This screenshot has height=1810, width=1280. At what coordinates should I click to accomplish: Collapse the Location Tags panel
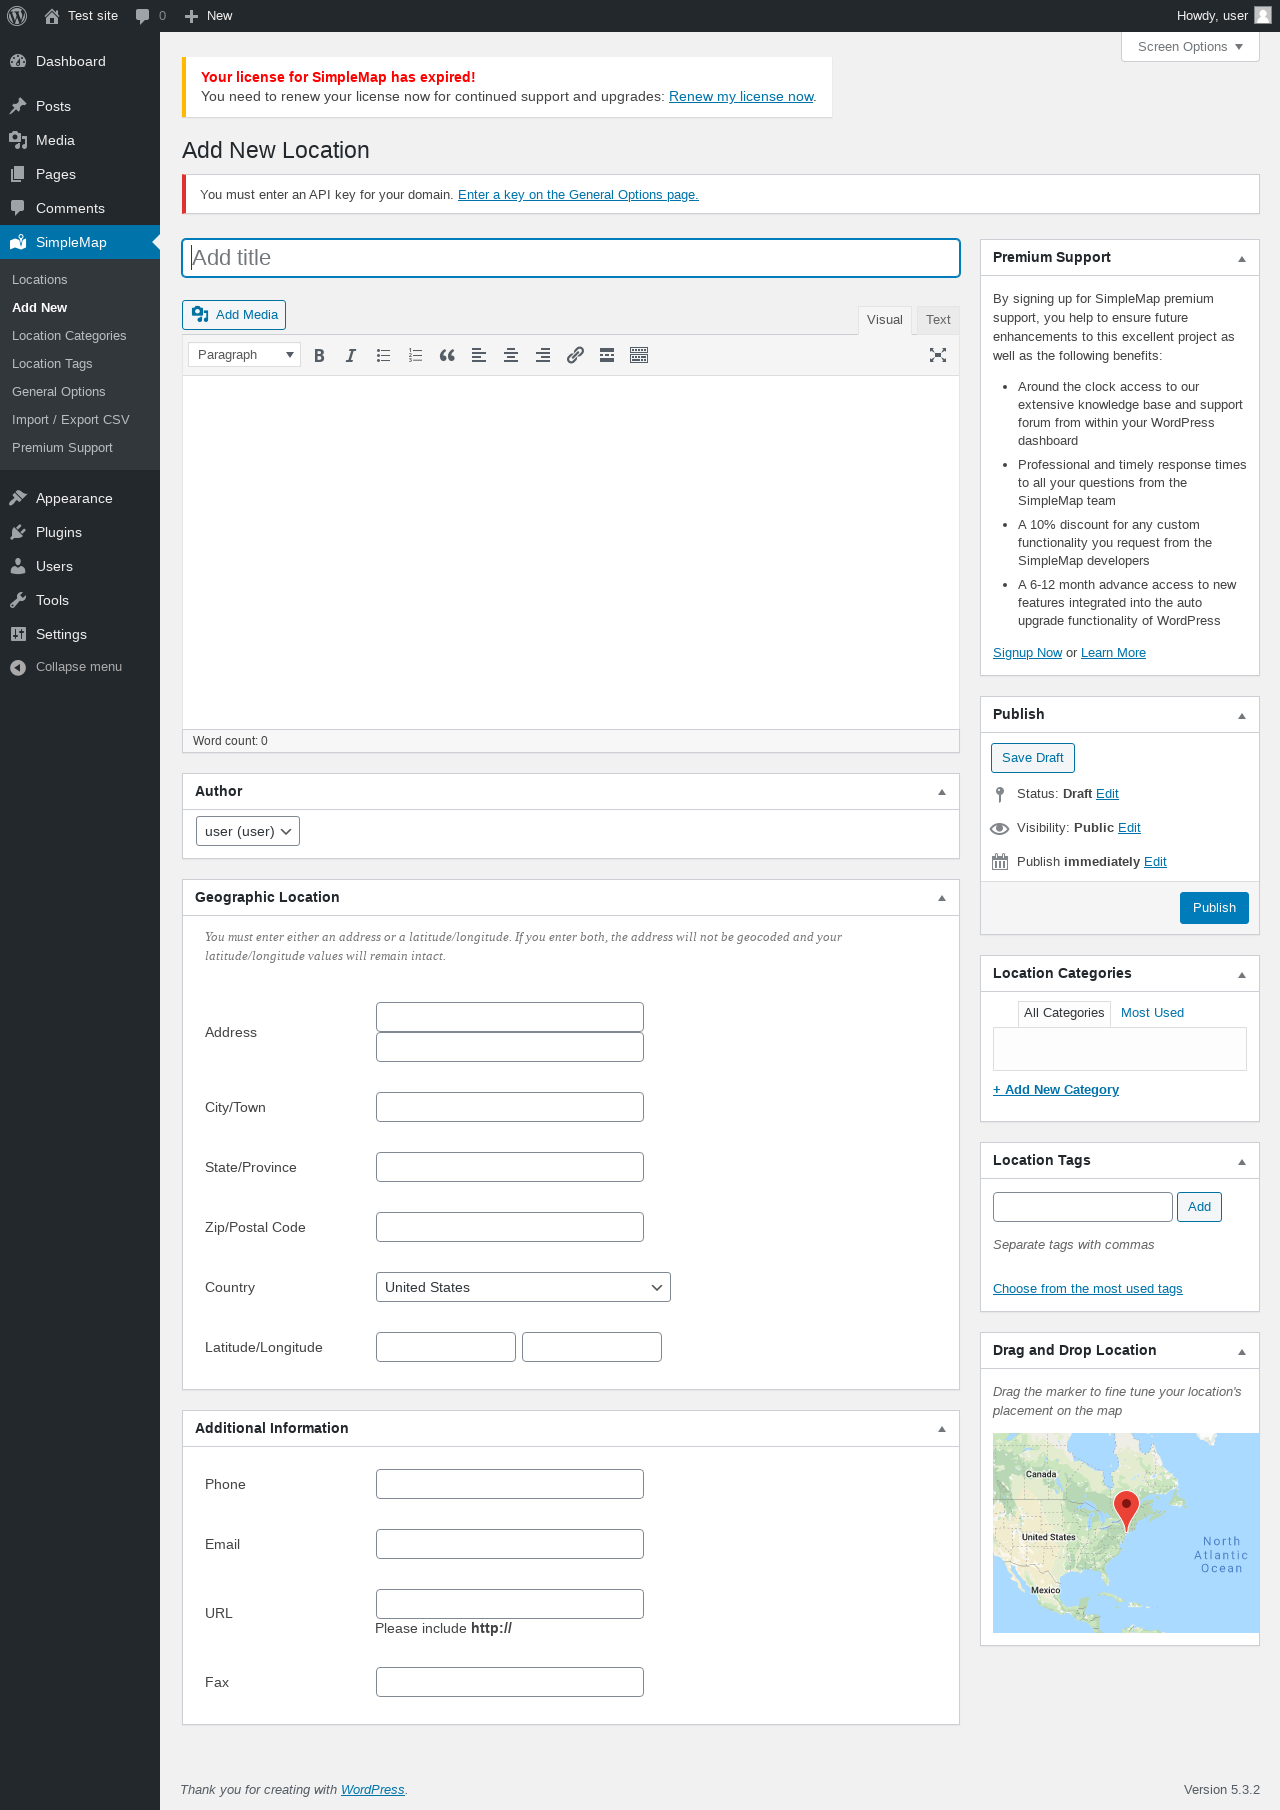click(x=1242, y=1161)
